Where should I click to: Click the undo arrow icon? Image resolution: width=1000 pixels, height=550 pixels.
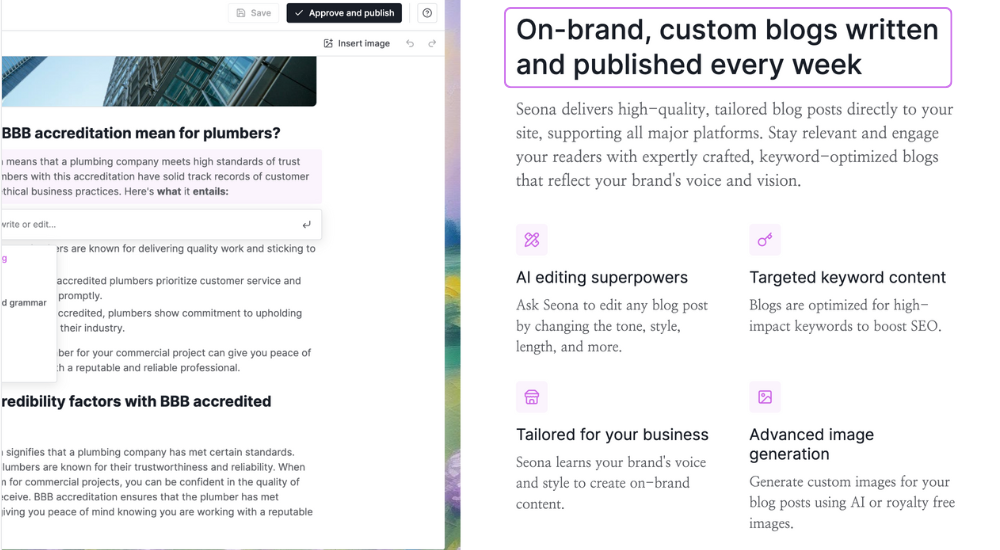pos(410,43)
